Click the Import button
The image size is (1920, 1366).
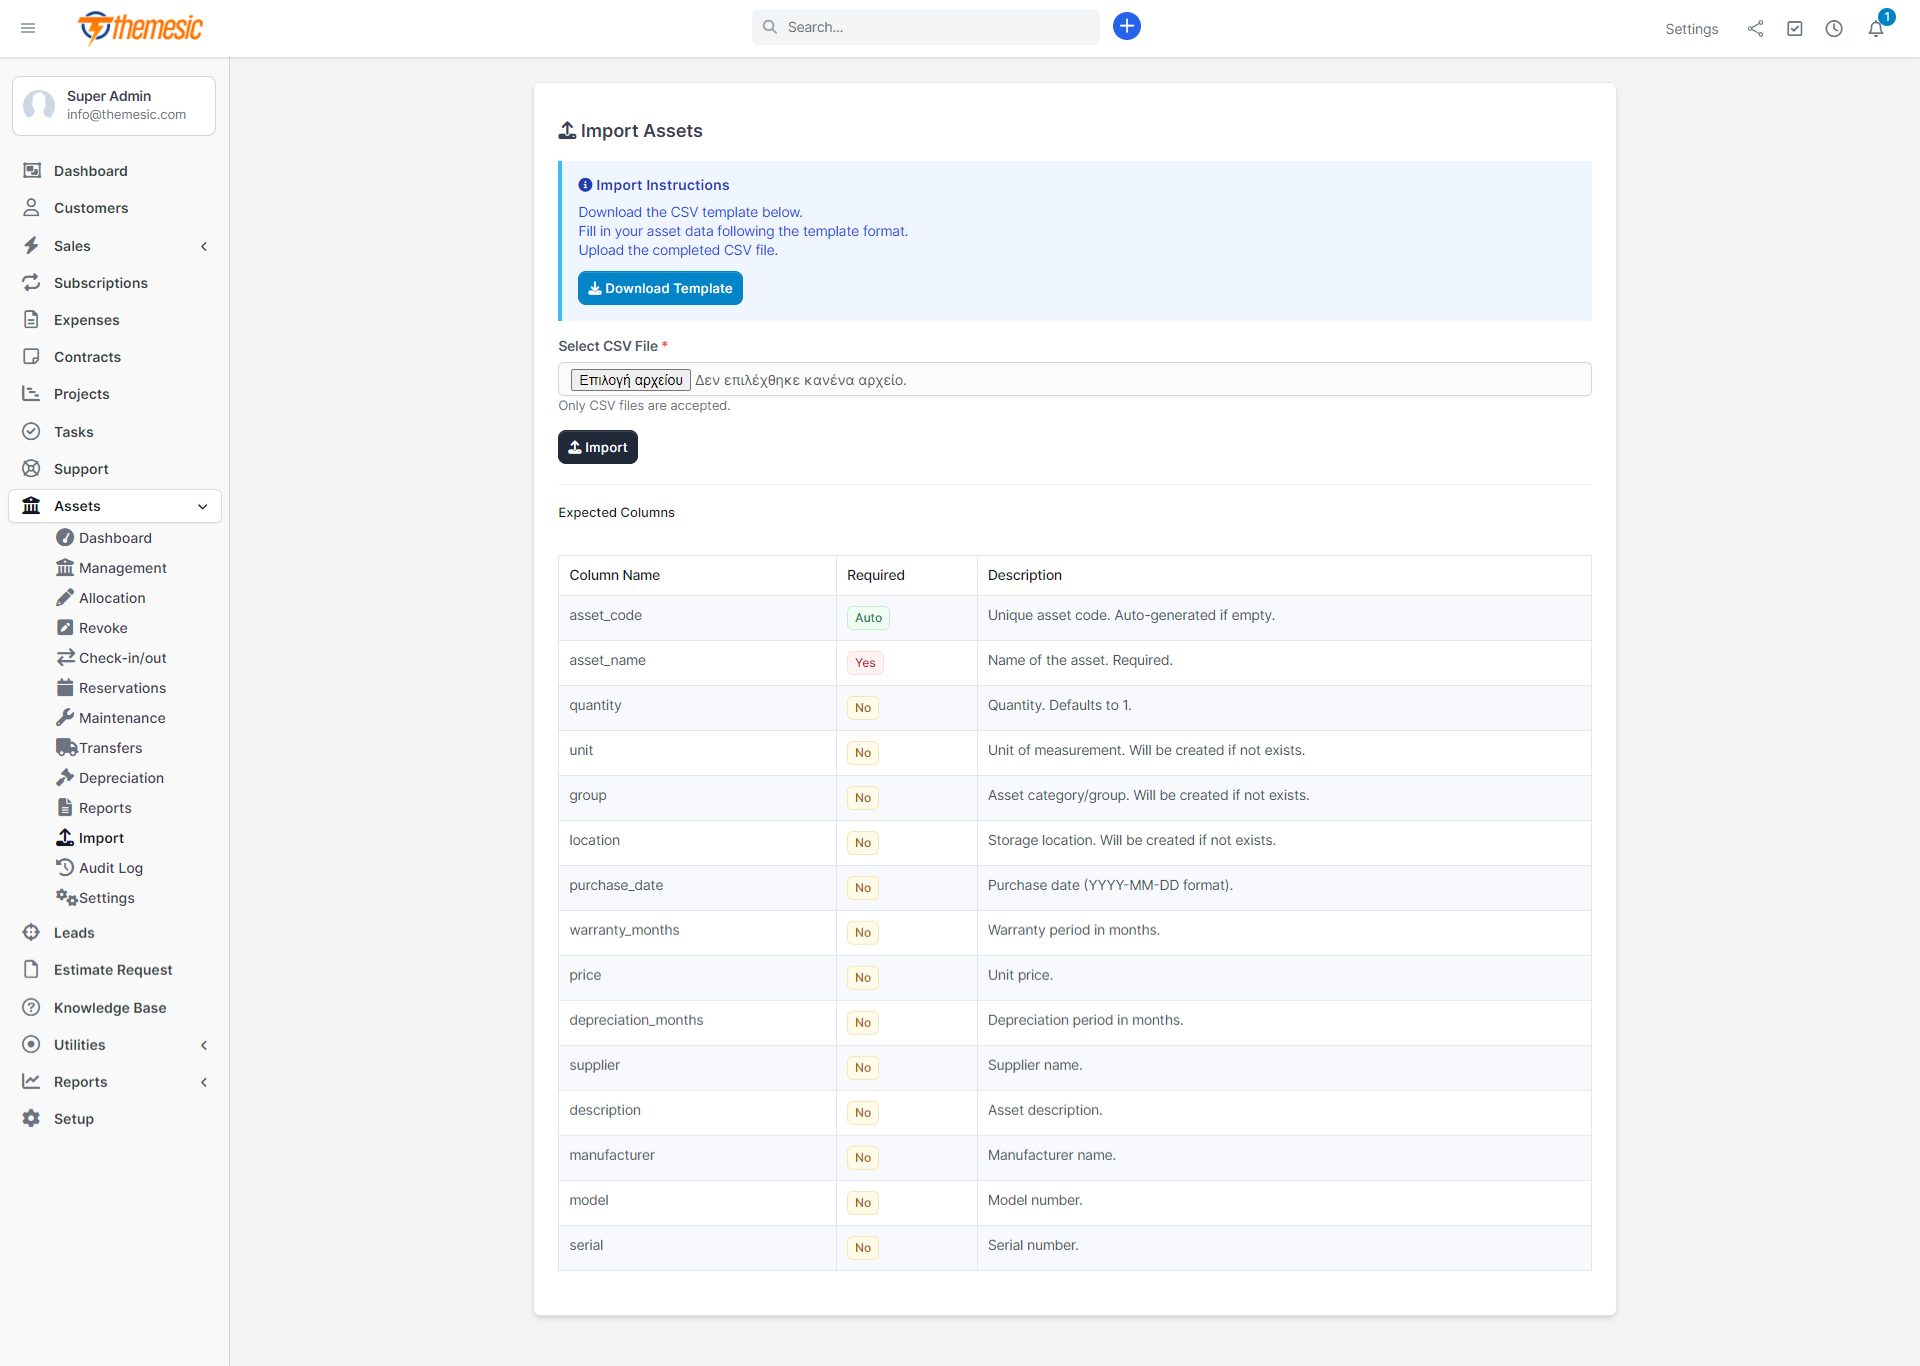point(597,447)
